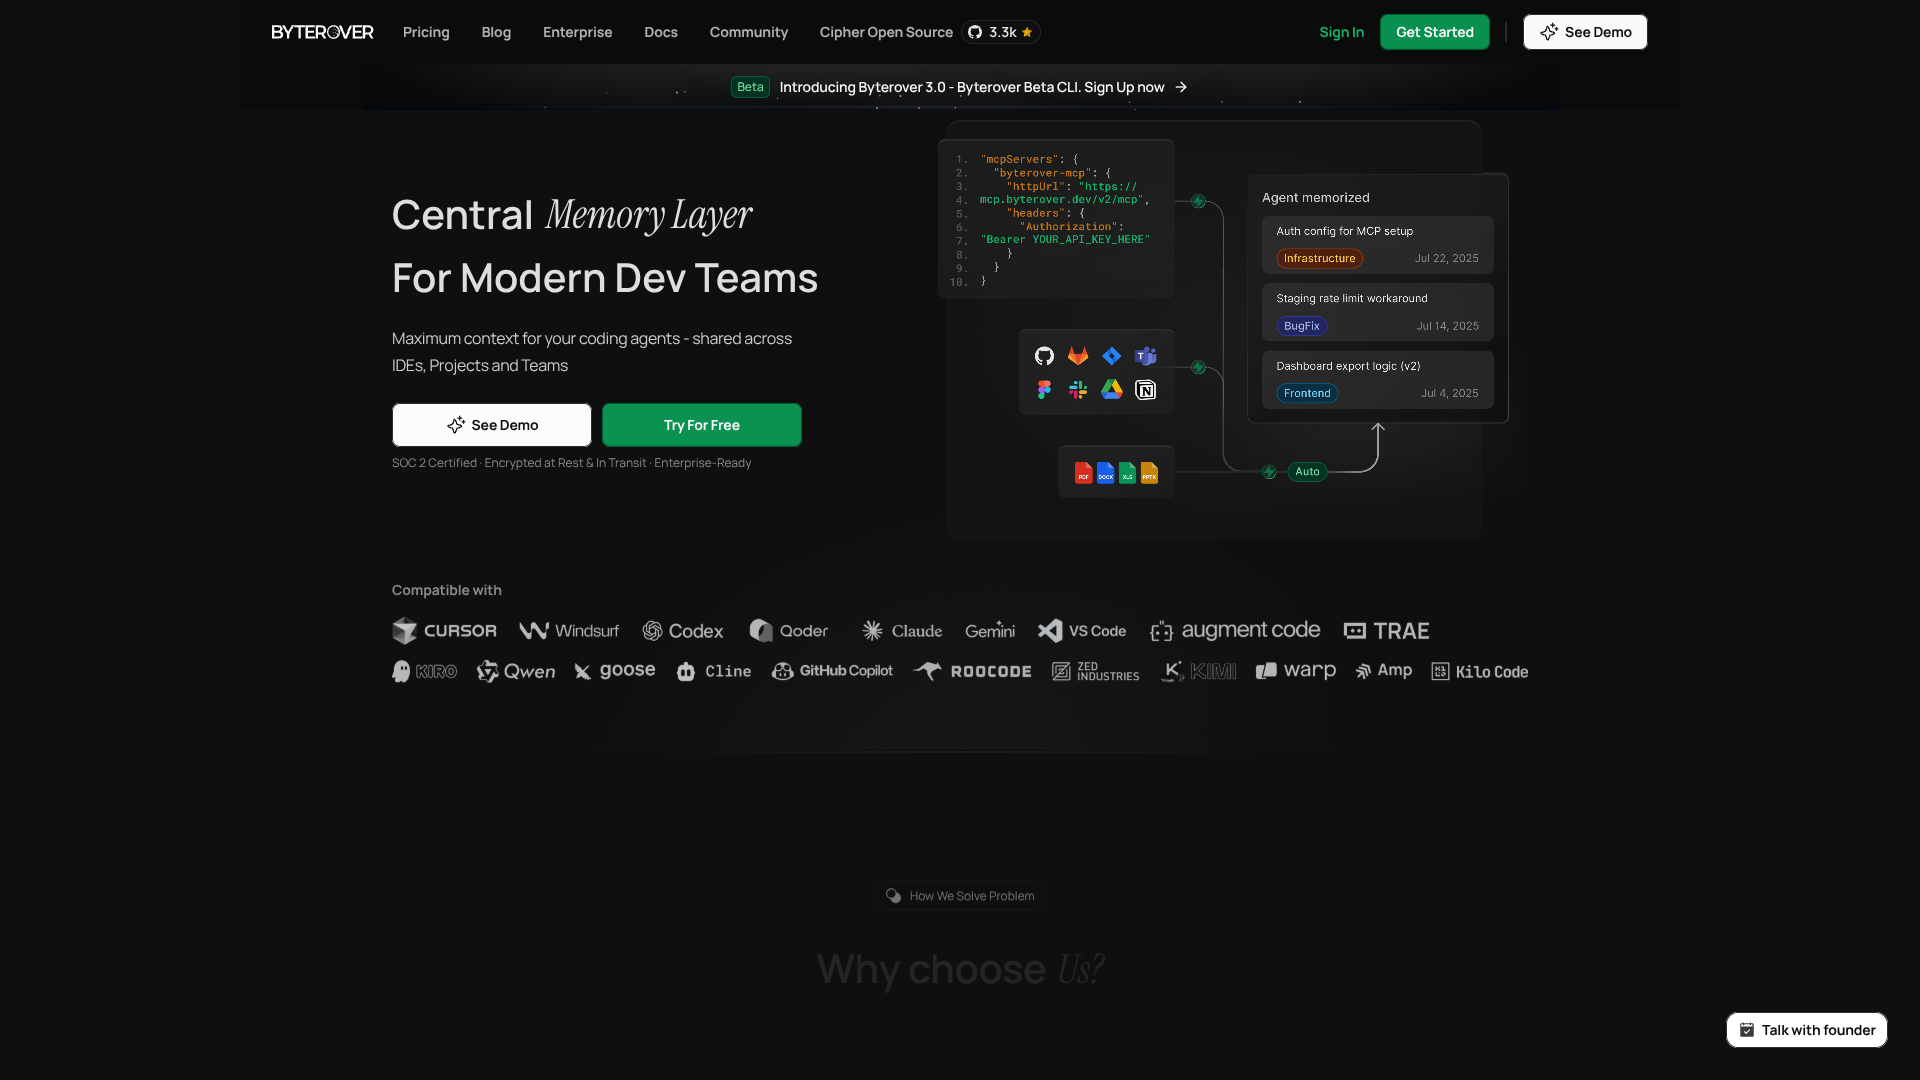
Task: Click the red PDF file icon
Action: 1083,473
